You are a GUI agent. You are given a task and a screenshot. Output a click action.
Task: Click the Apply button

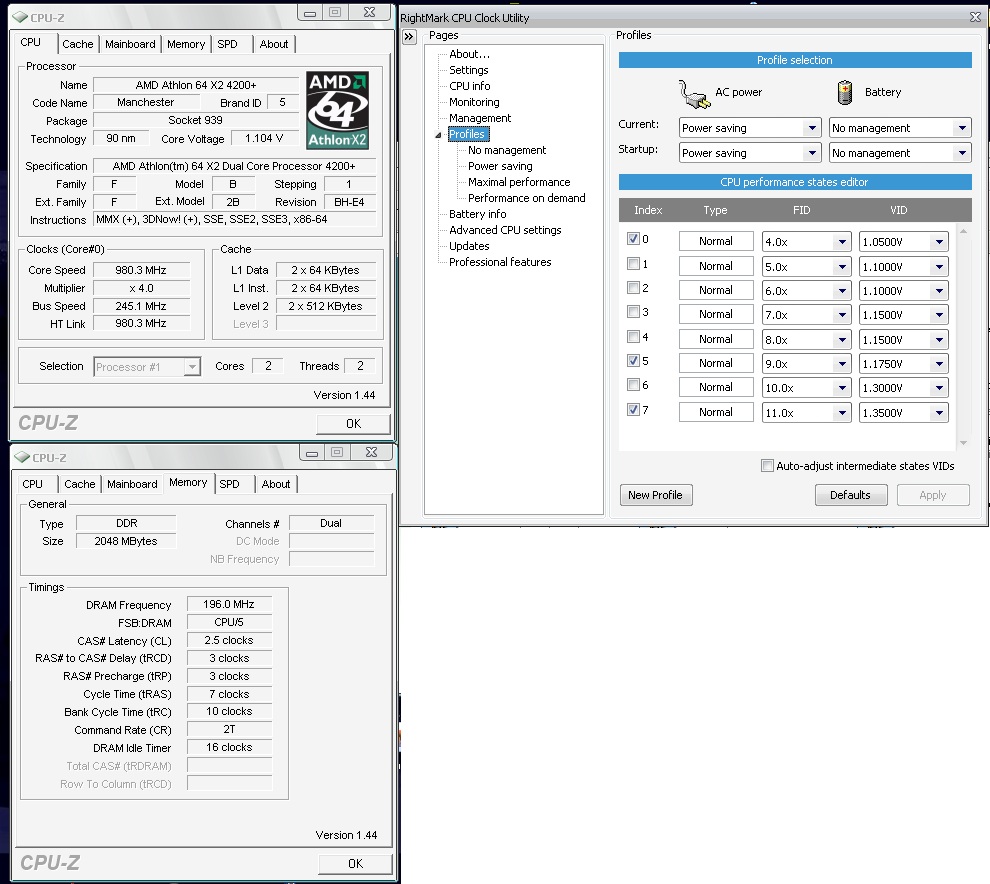coord(933,495)
